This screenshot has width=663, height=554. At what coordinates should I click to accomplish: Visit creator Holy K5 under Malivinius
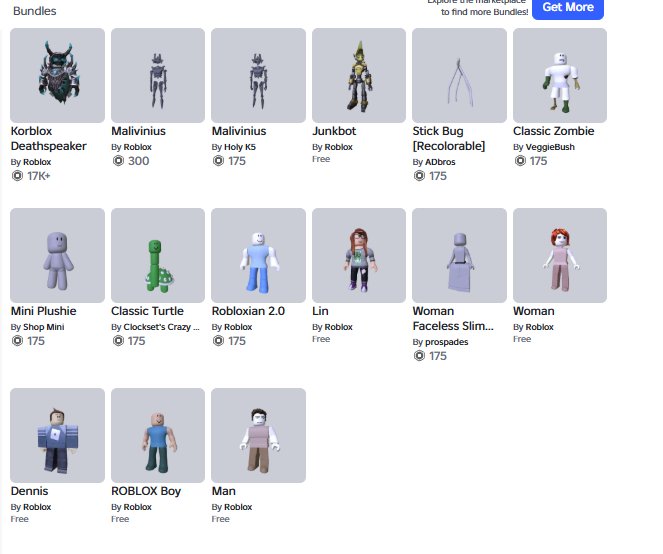click(240, 147)
